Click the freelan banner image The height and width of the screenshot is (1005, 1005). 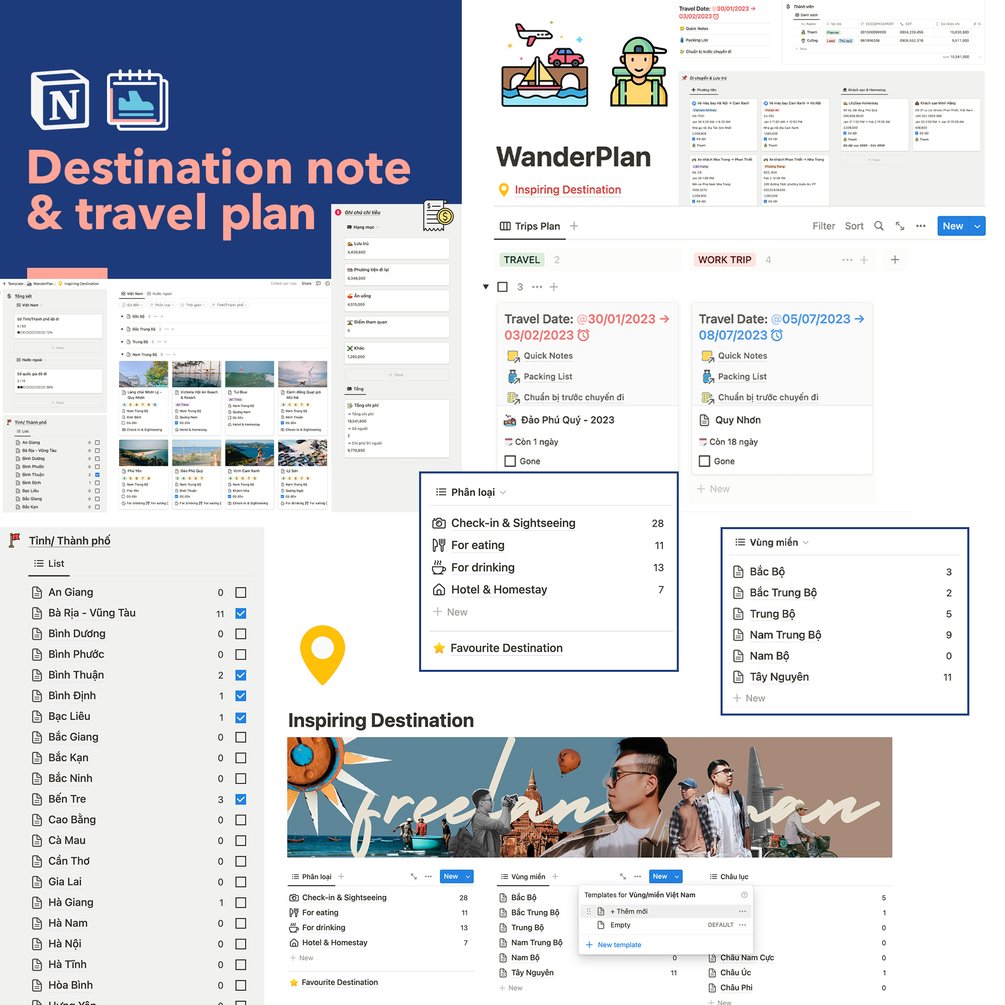point(590,797)
